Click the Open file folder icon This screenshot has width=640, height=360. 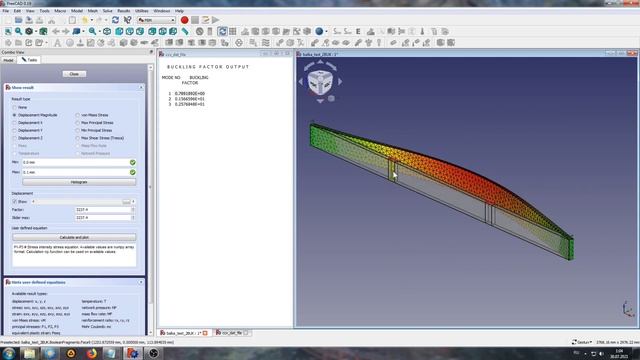point(18,20)
